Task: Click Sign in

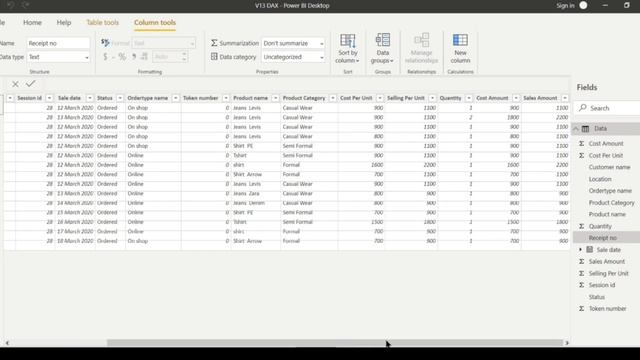Action: [x=565, y=6]
